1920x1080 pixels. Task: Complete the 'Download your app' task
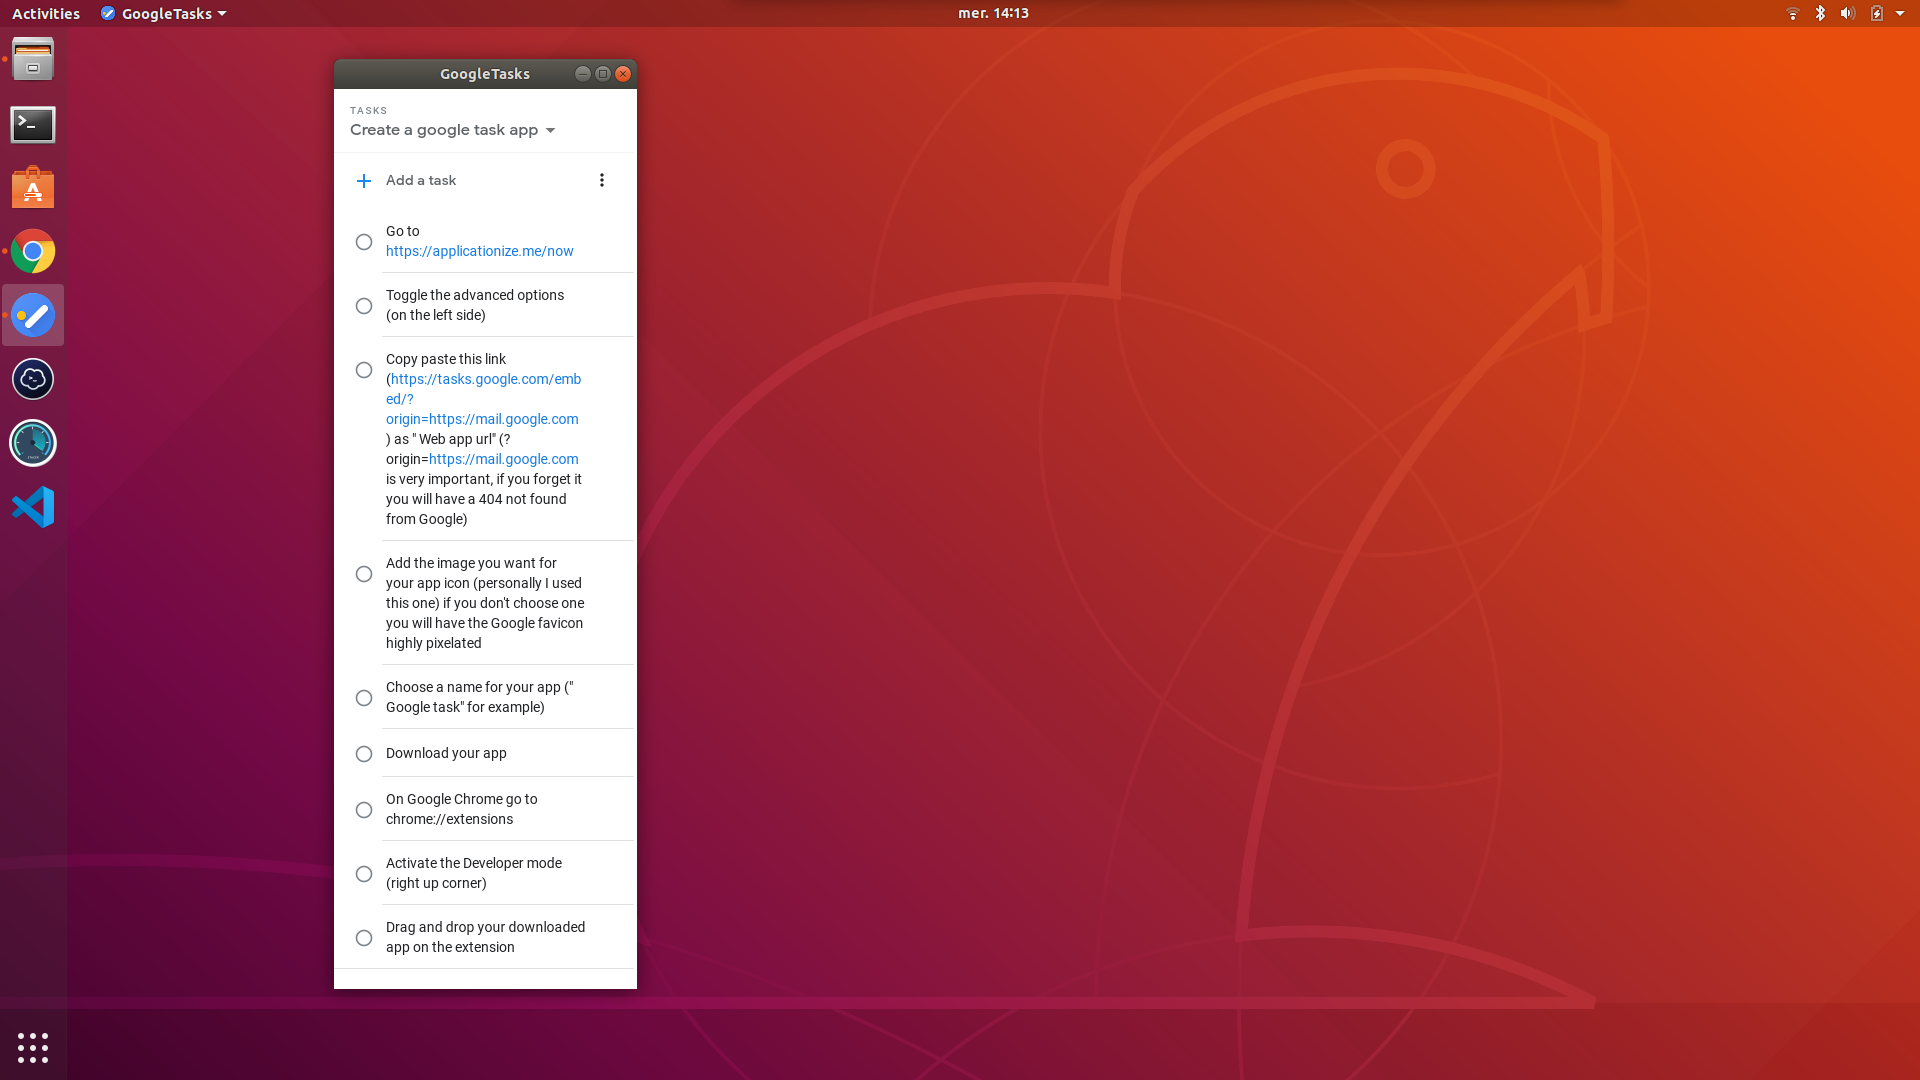(x=364, y=754)
